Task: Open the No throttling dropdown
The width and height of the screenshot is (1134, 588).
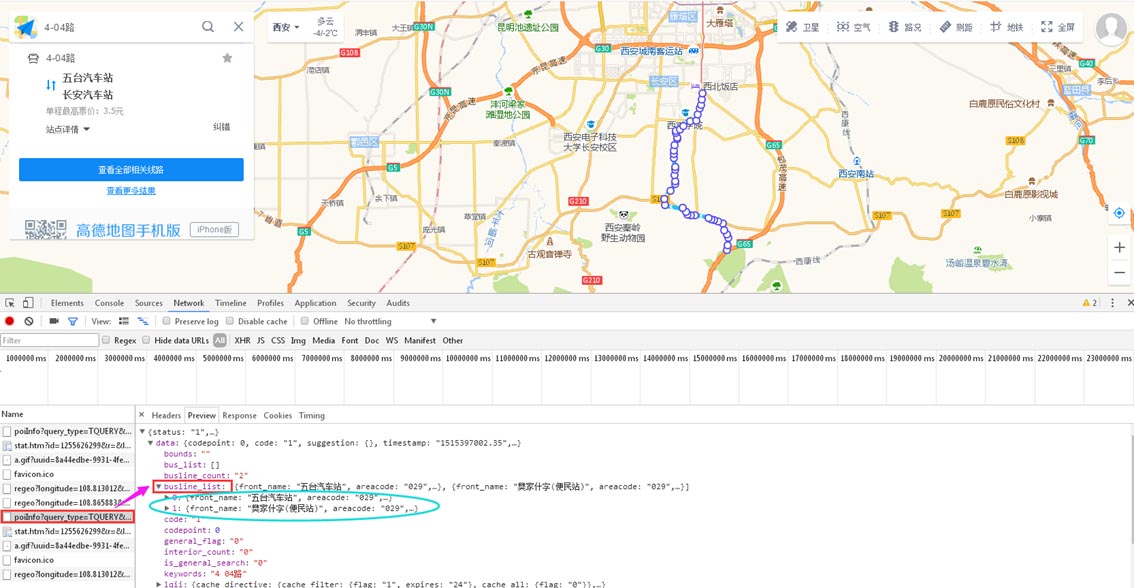Action: click(391, 321)
